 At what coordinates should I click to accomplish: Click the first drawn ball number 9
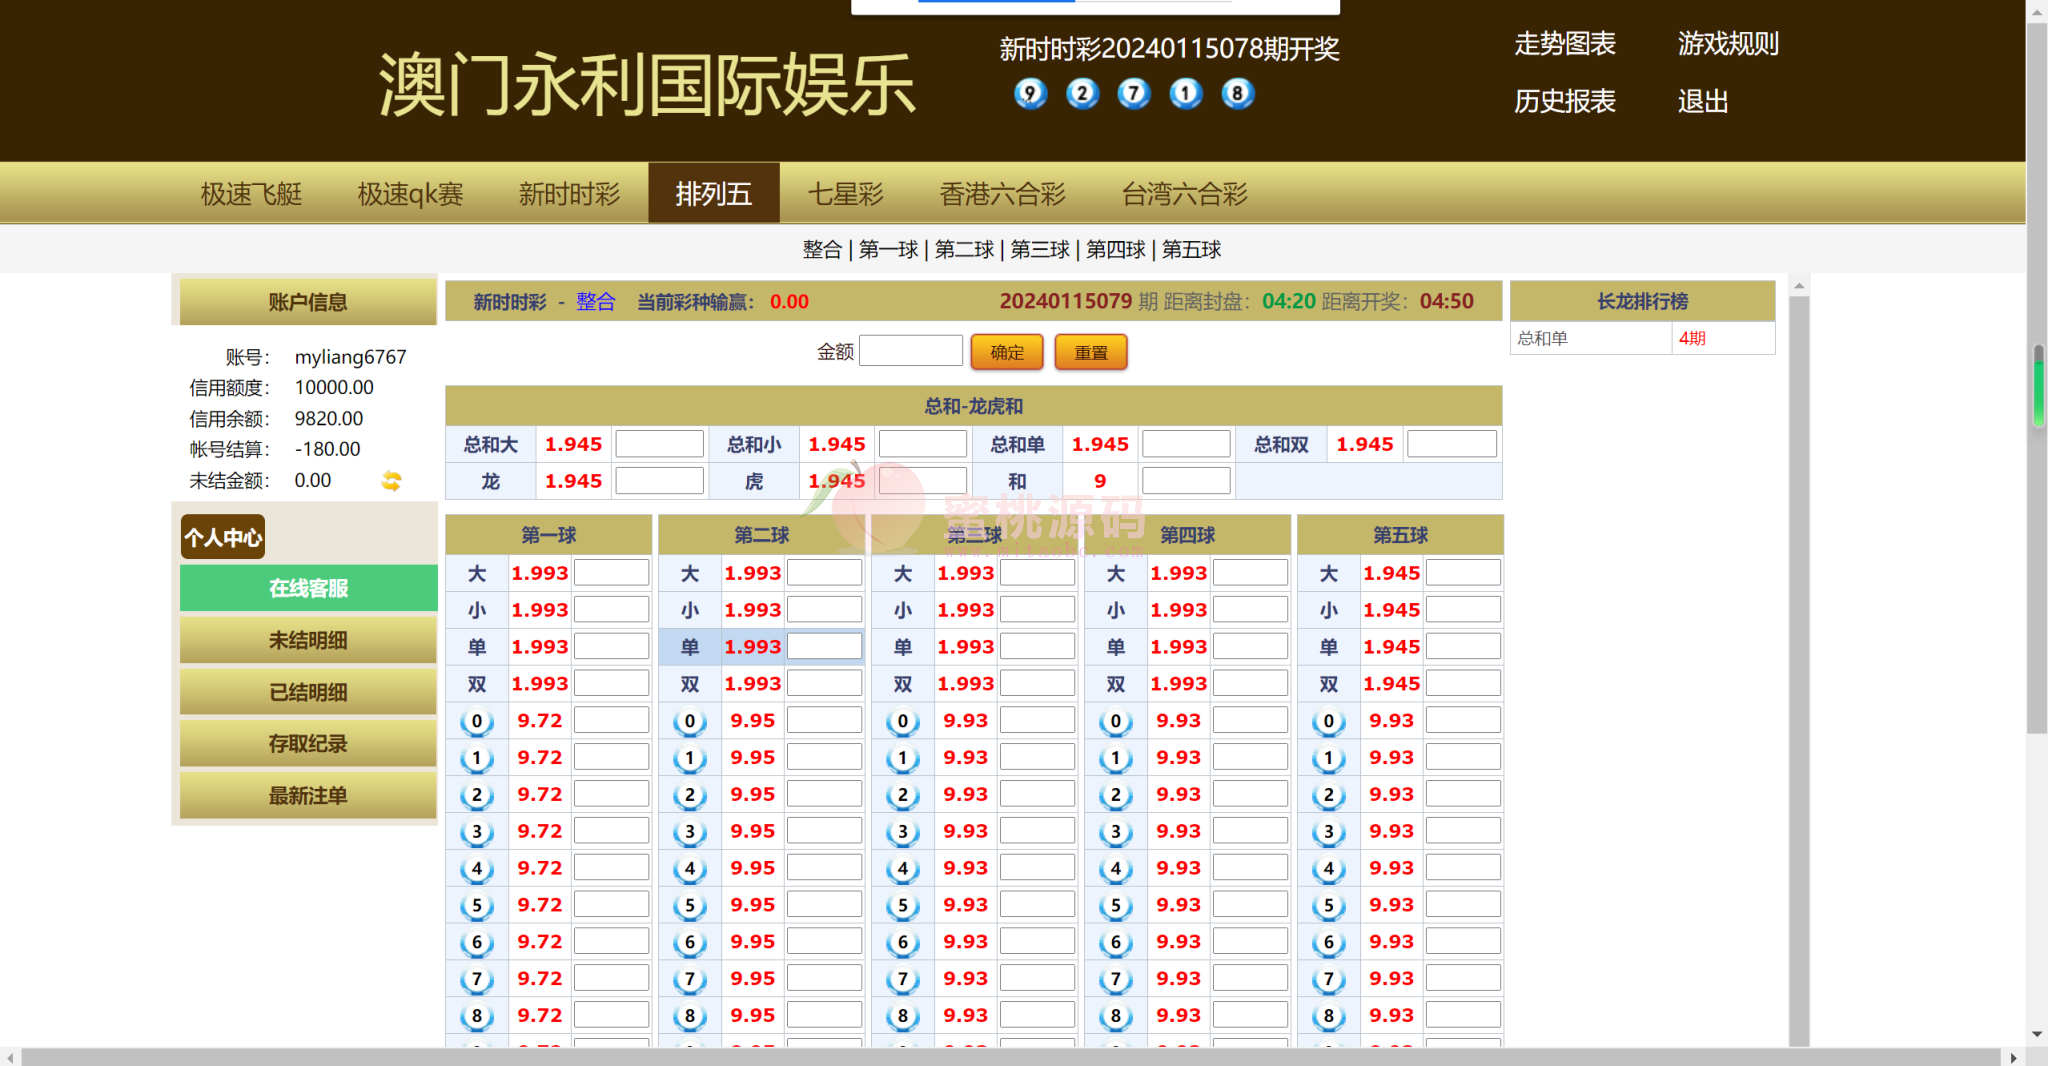coord(1029,94)
